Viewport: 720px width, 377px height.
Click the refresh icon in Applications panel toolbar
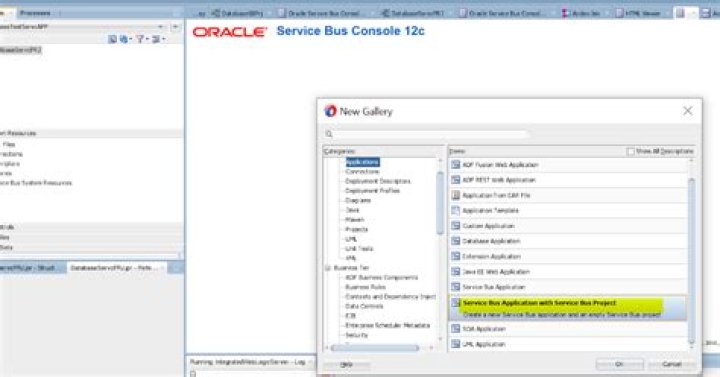point(125,39)
